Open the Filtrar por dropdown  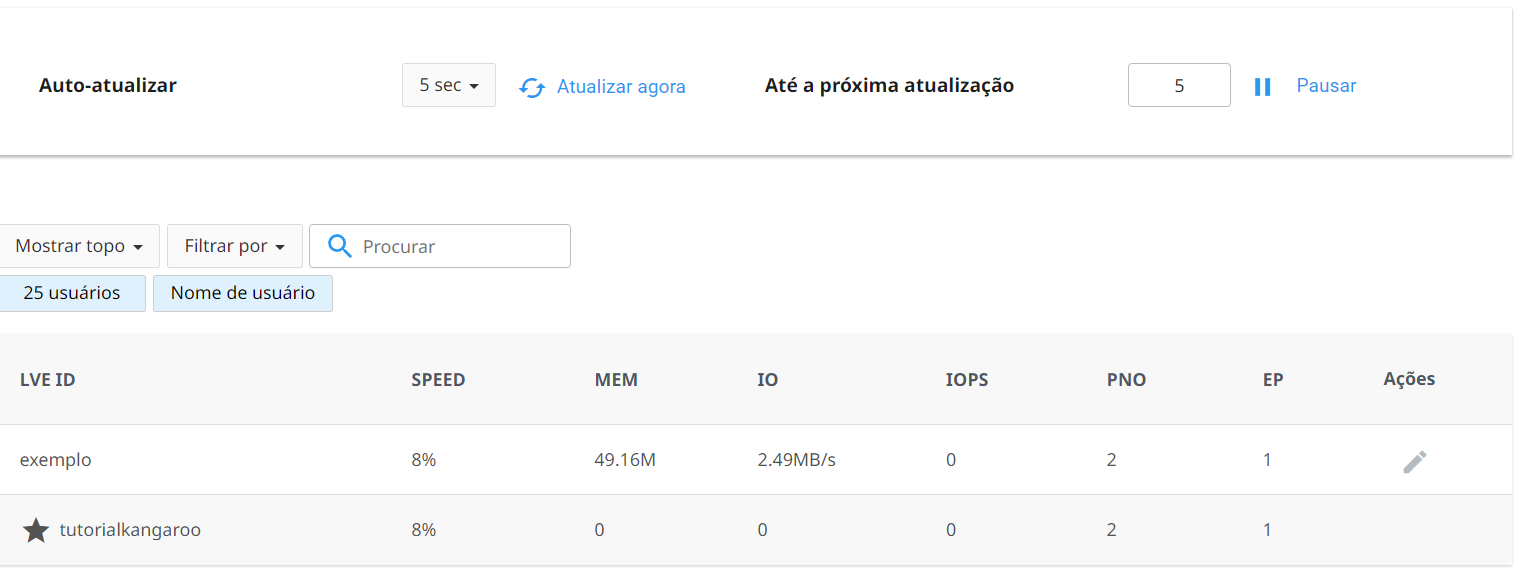coord(235,246)
